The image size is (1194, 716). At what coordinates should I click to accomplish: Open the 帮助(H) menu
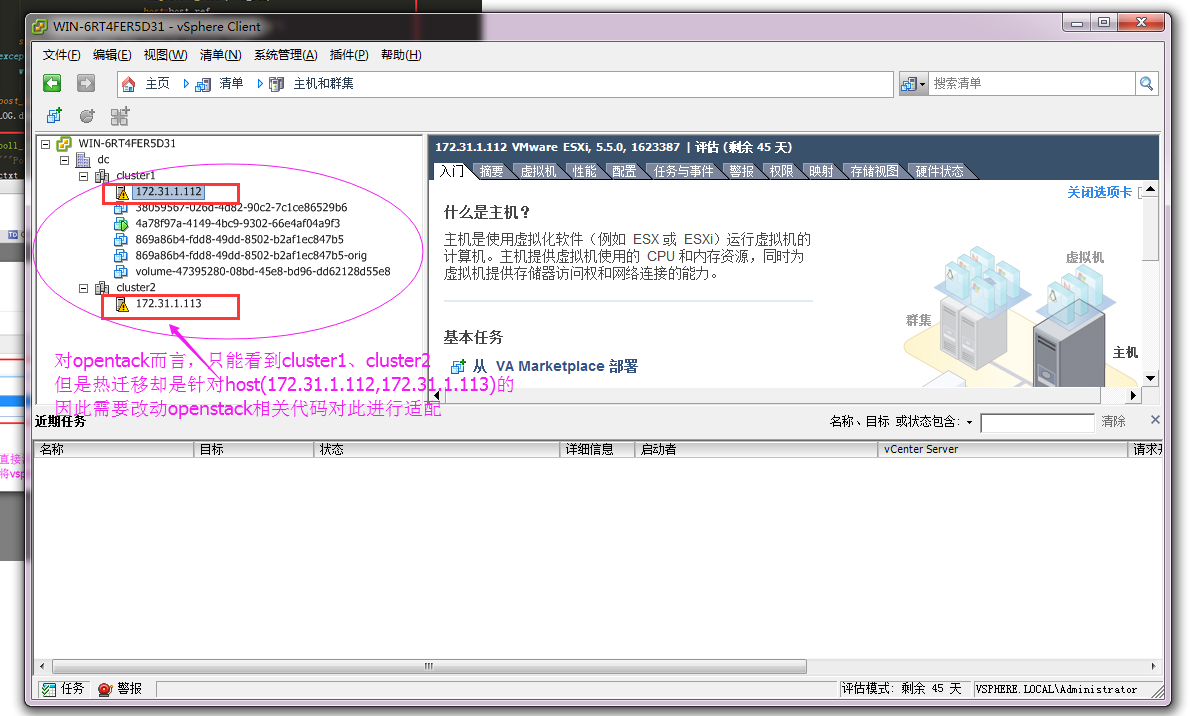(x=401, y=55)
